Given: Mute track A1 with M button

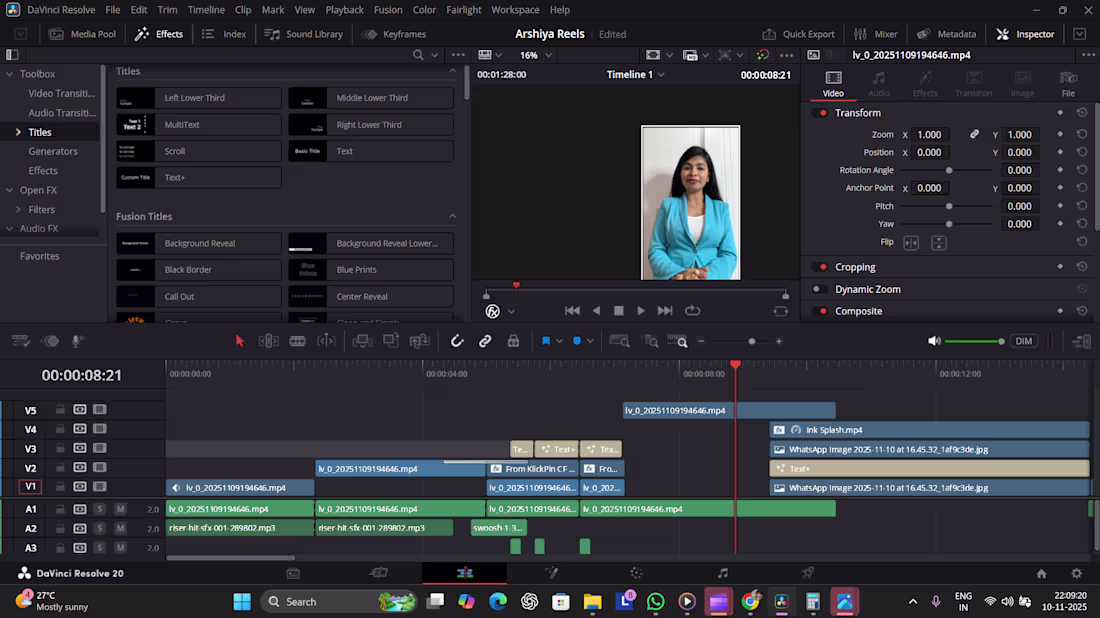Looking at the screenshot, I should 120,509.
